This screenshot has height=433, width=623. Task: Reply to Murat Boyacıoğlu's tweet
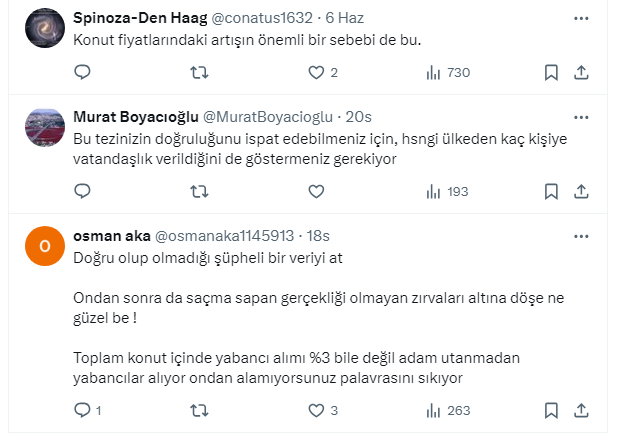click(83, 191)
